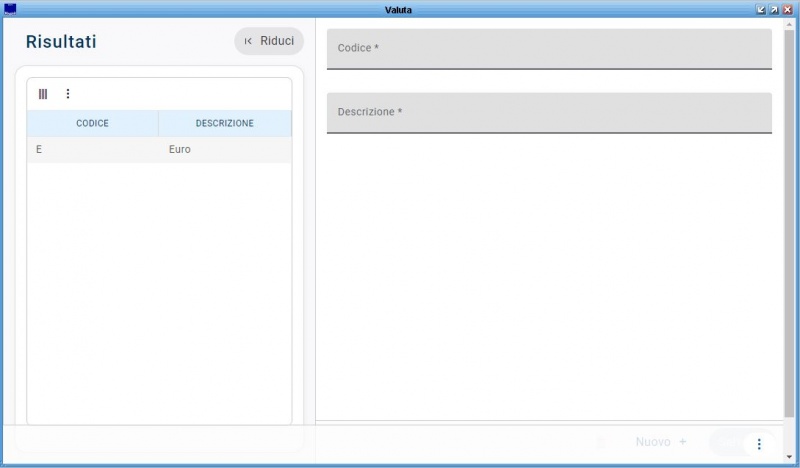The height and width of the screenshot is (468, 800).
Task: Sort results by the CODICE column header
Action: coord(92,123)
